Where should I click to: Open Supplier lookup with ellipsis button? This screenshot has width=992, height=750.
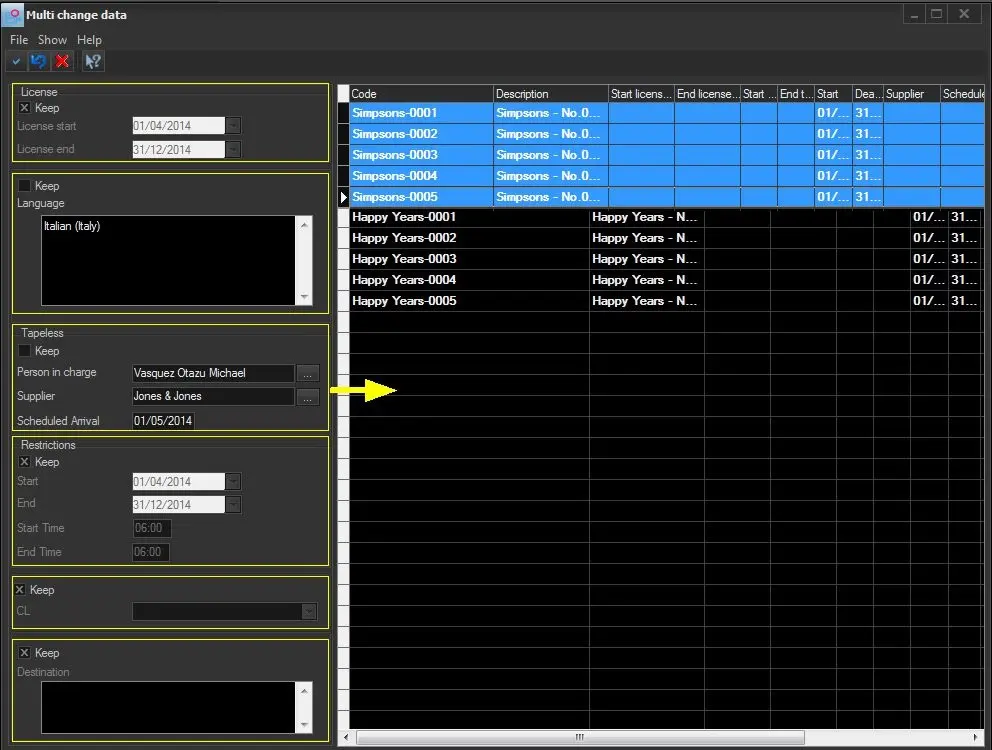[308, 397]
